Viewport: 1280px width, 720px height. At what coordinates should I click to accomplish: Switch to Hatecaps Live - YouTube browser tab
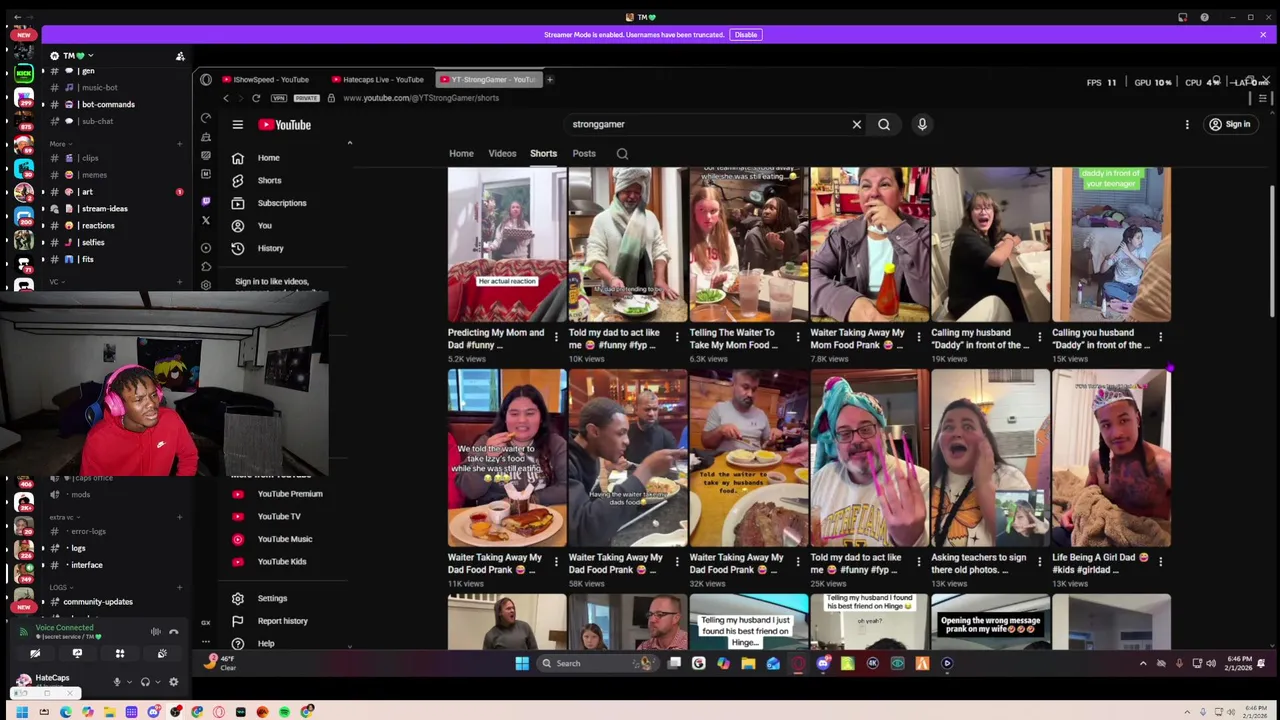point(380,79)
